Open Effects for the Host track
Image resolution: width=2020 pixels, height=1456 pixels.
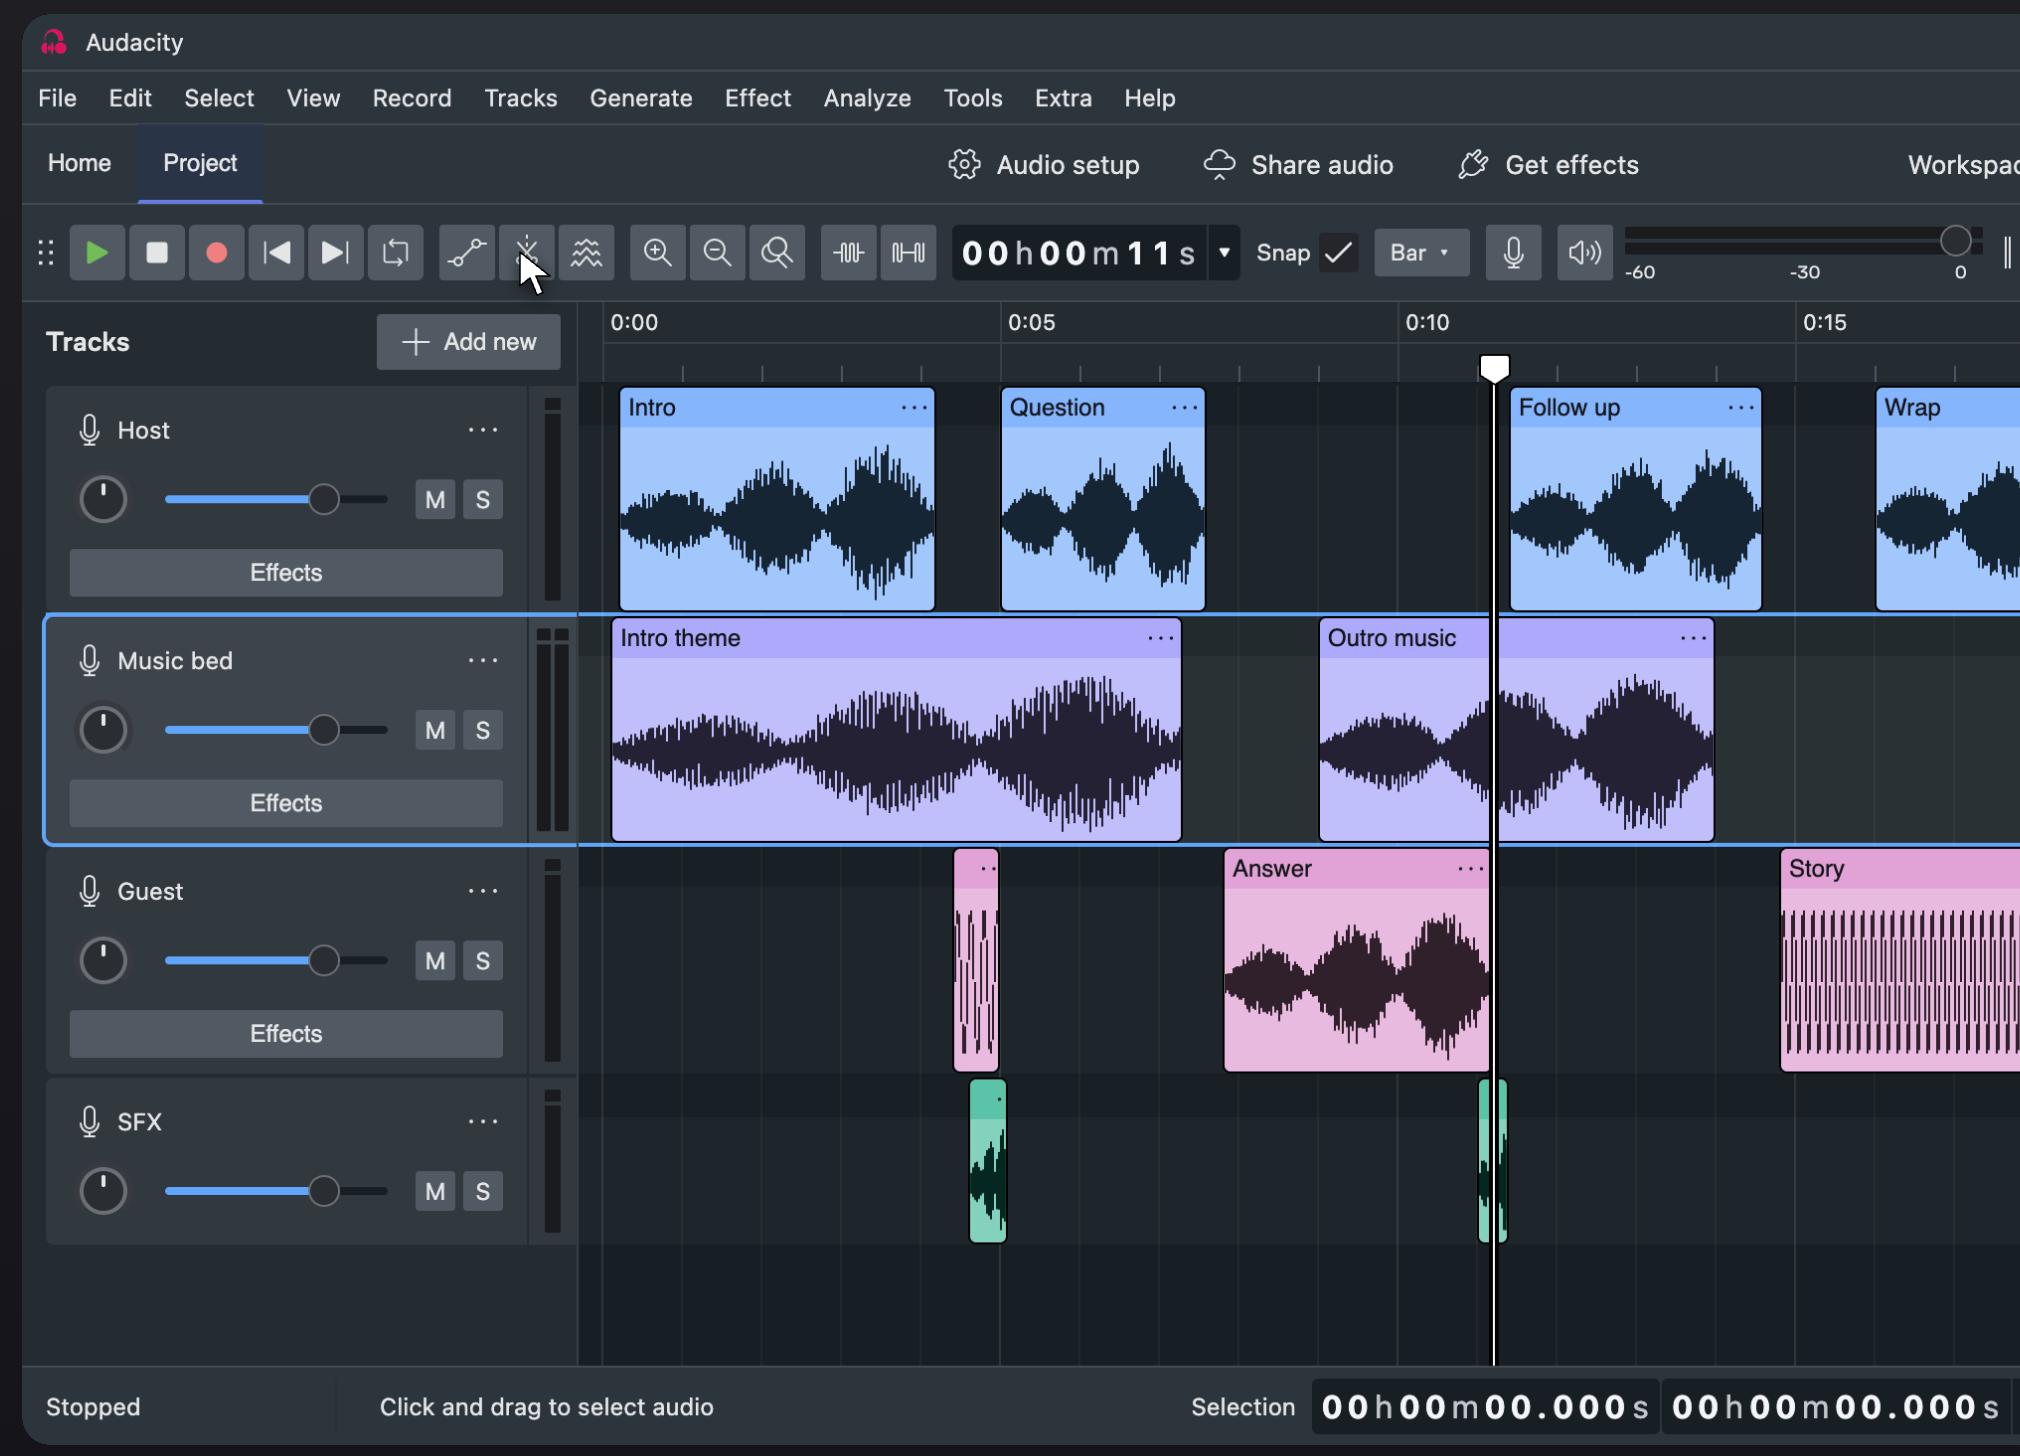pyautogui.click(x=286, y=573)
